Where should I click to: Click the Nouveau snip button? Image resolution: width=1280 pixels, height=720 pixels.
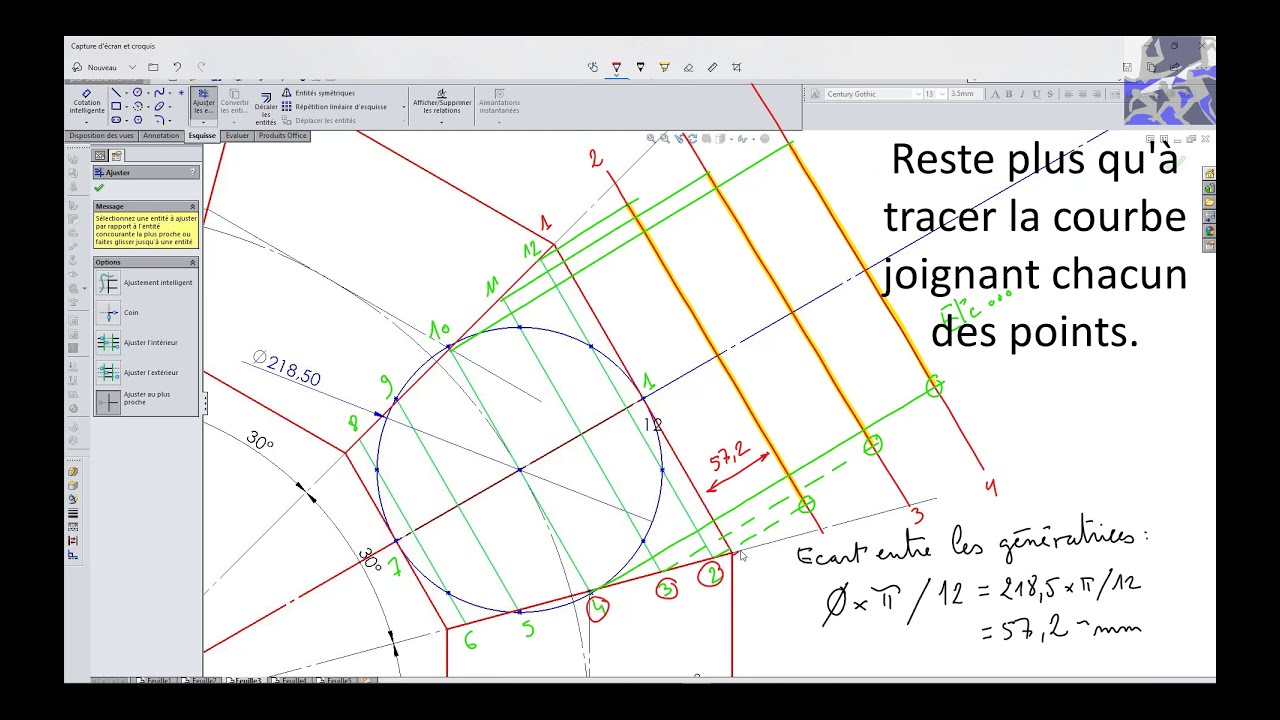(x=96, y=67)
